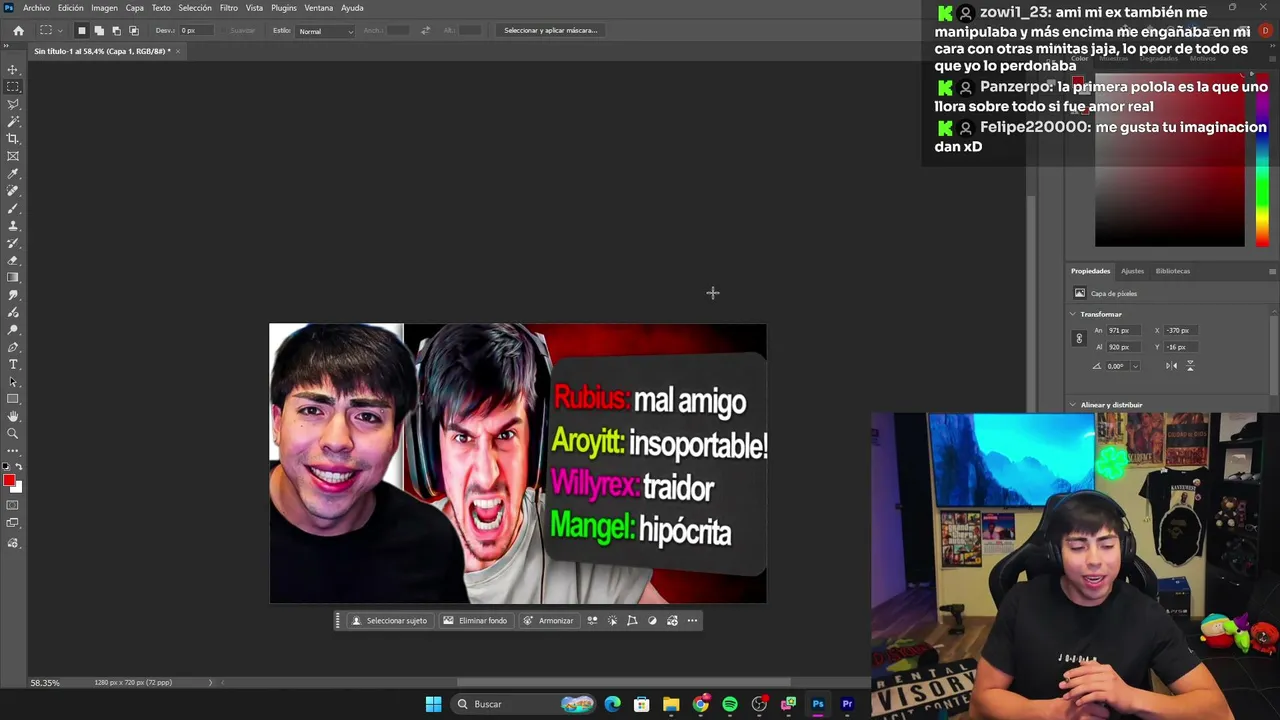
Task: Open the Imagen menu
Action: coord(105,8)
